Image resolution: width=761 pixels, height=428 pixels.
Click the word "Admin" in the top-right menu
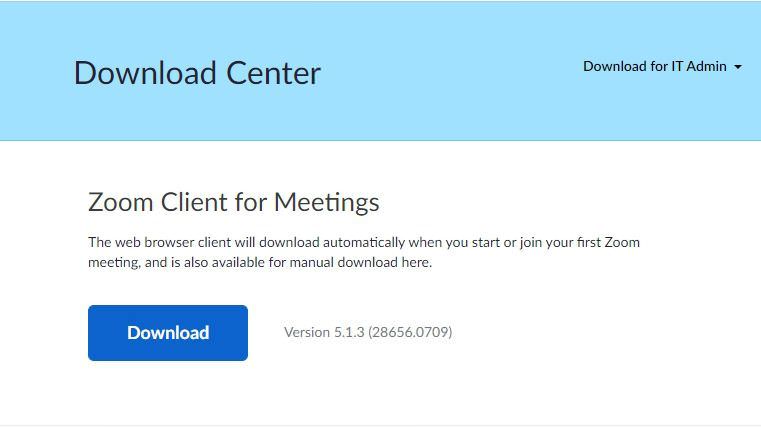(706, 66)
